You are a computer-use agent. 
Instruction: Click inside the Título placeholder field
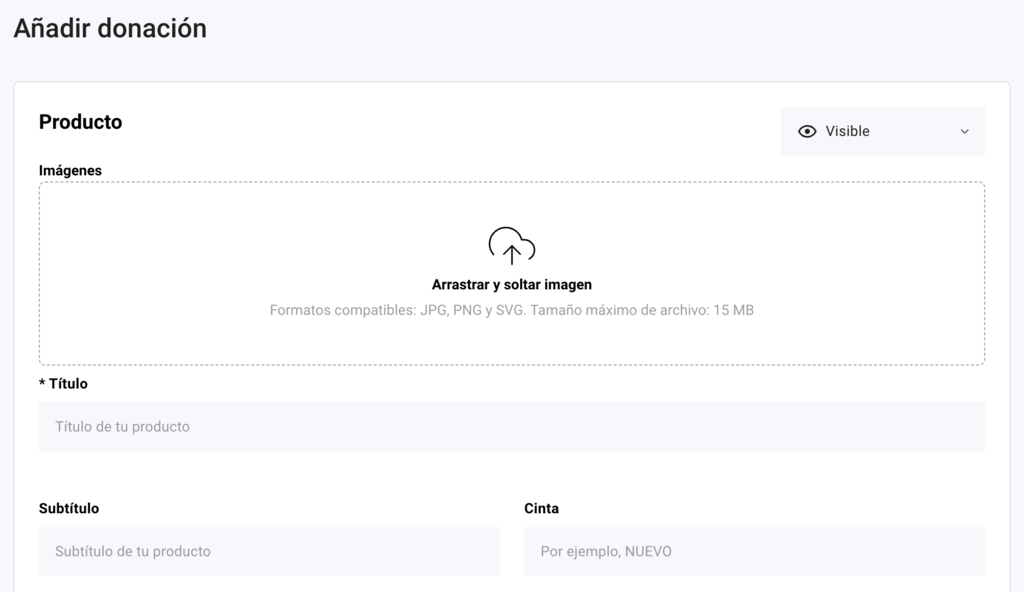point(511,426)
